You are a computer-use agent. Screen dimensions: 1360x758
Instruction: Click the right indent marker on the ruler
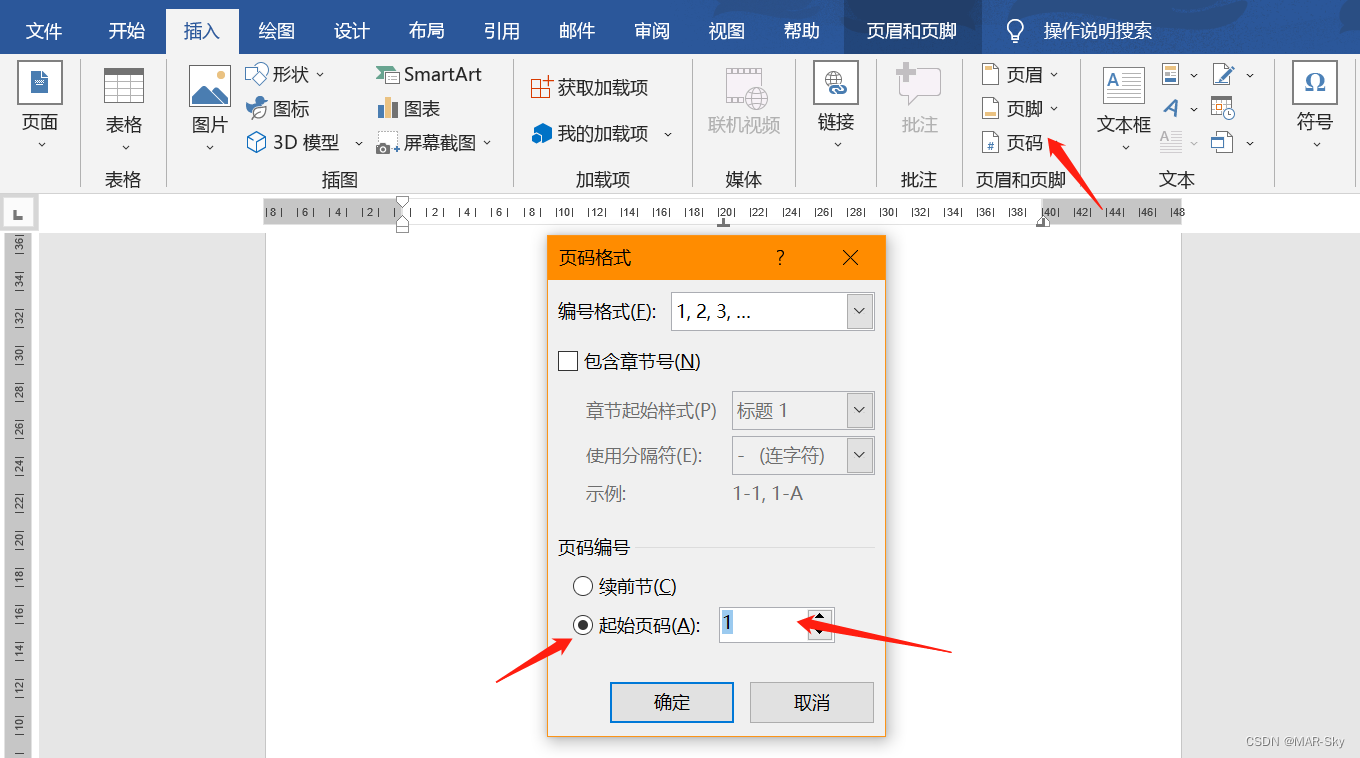point(1042,222)
